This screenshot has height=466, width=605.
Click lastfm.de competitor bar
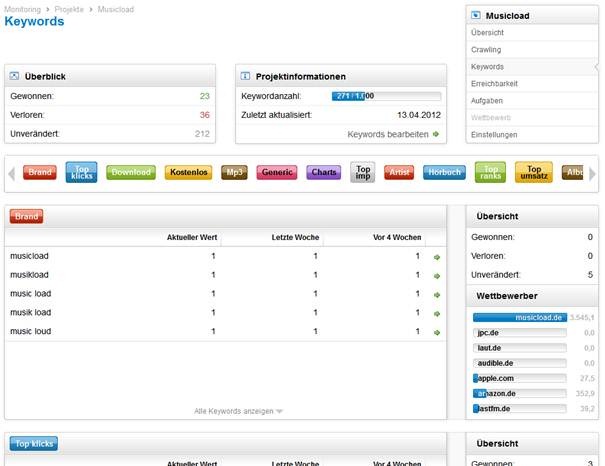point(520,409)
